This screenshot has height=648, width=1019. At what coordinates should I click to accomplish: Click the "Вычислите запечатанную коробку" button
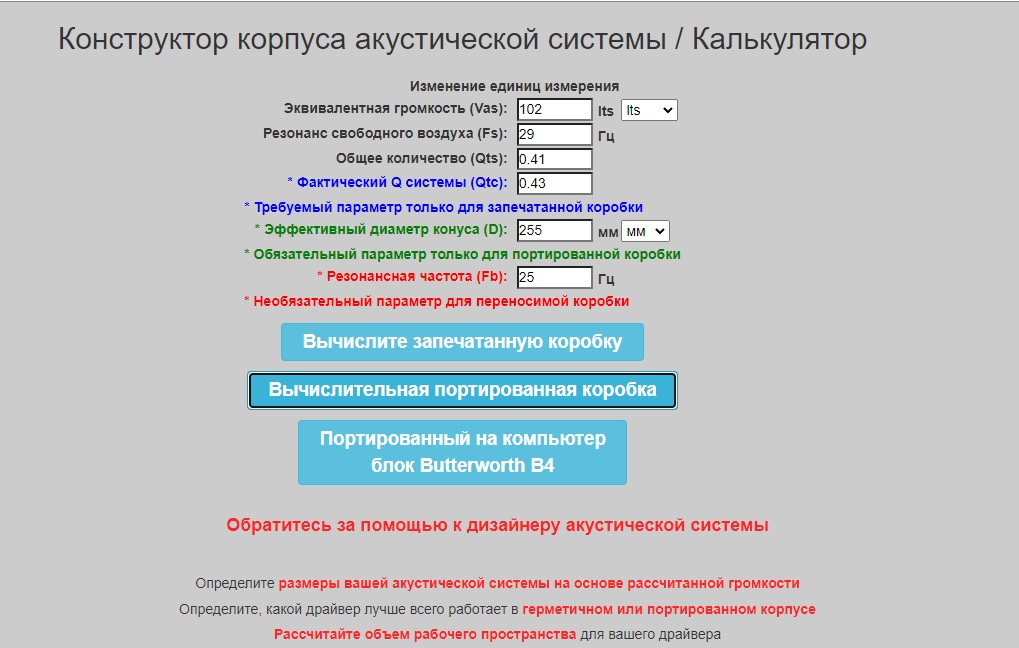pos(462,342)
